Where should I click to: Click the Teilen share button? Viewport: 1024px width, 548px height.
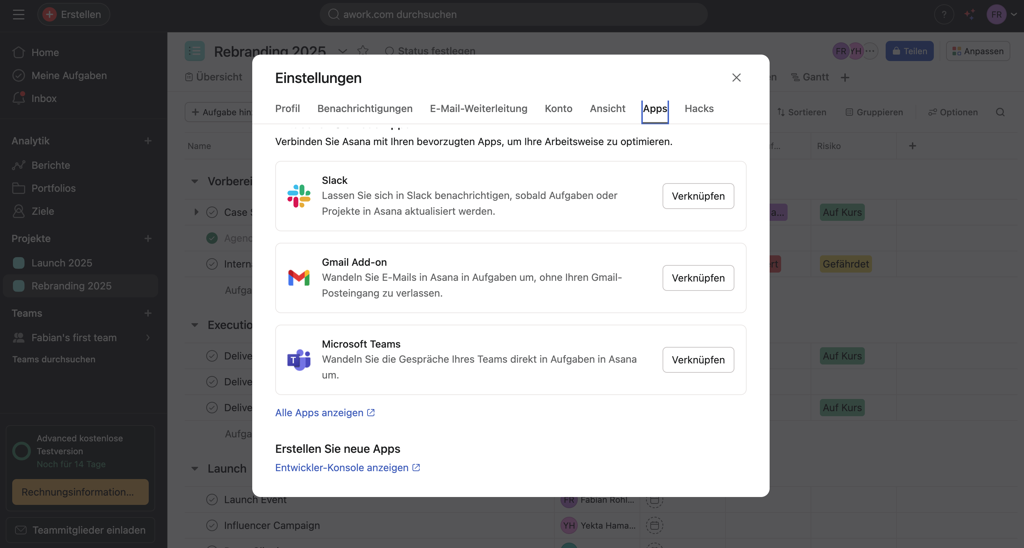coord(910,51)
